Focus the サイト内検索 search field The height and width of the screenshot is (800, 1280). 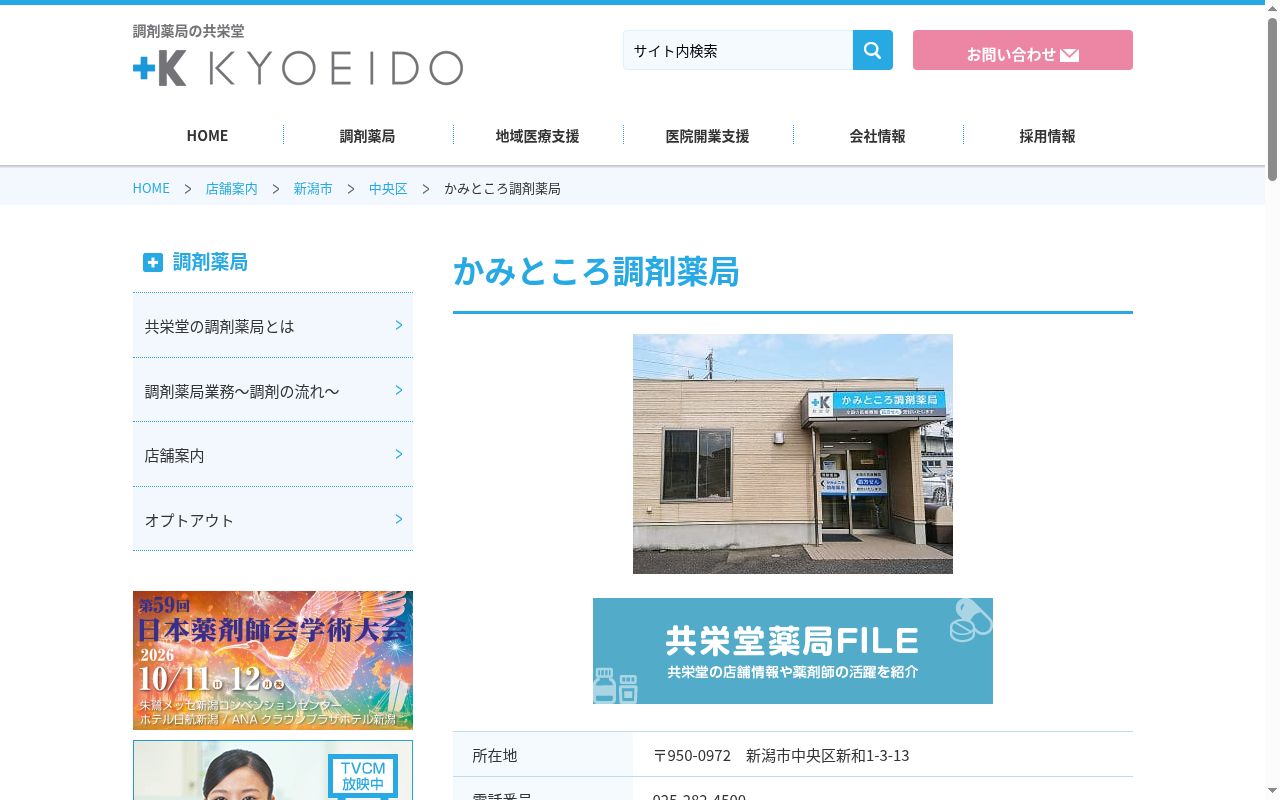click(x=738, y=50)
